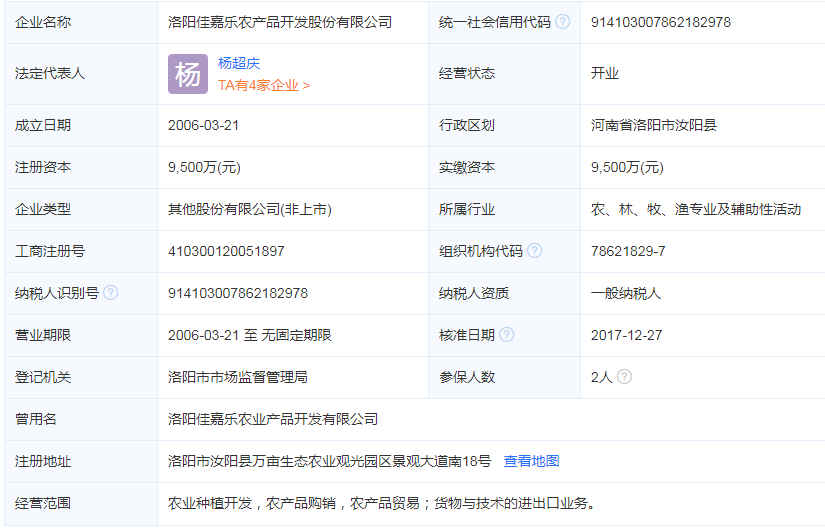Click the 营业期限 label cell

(x=81, y=335)
